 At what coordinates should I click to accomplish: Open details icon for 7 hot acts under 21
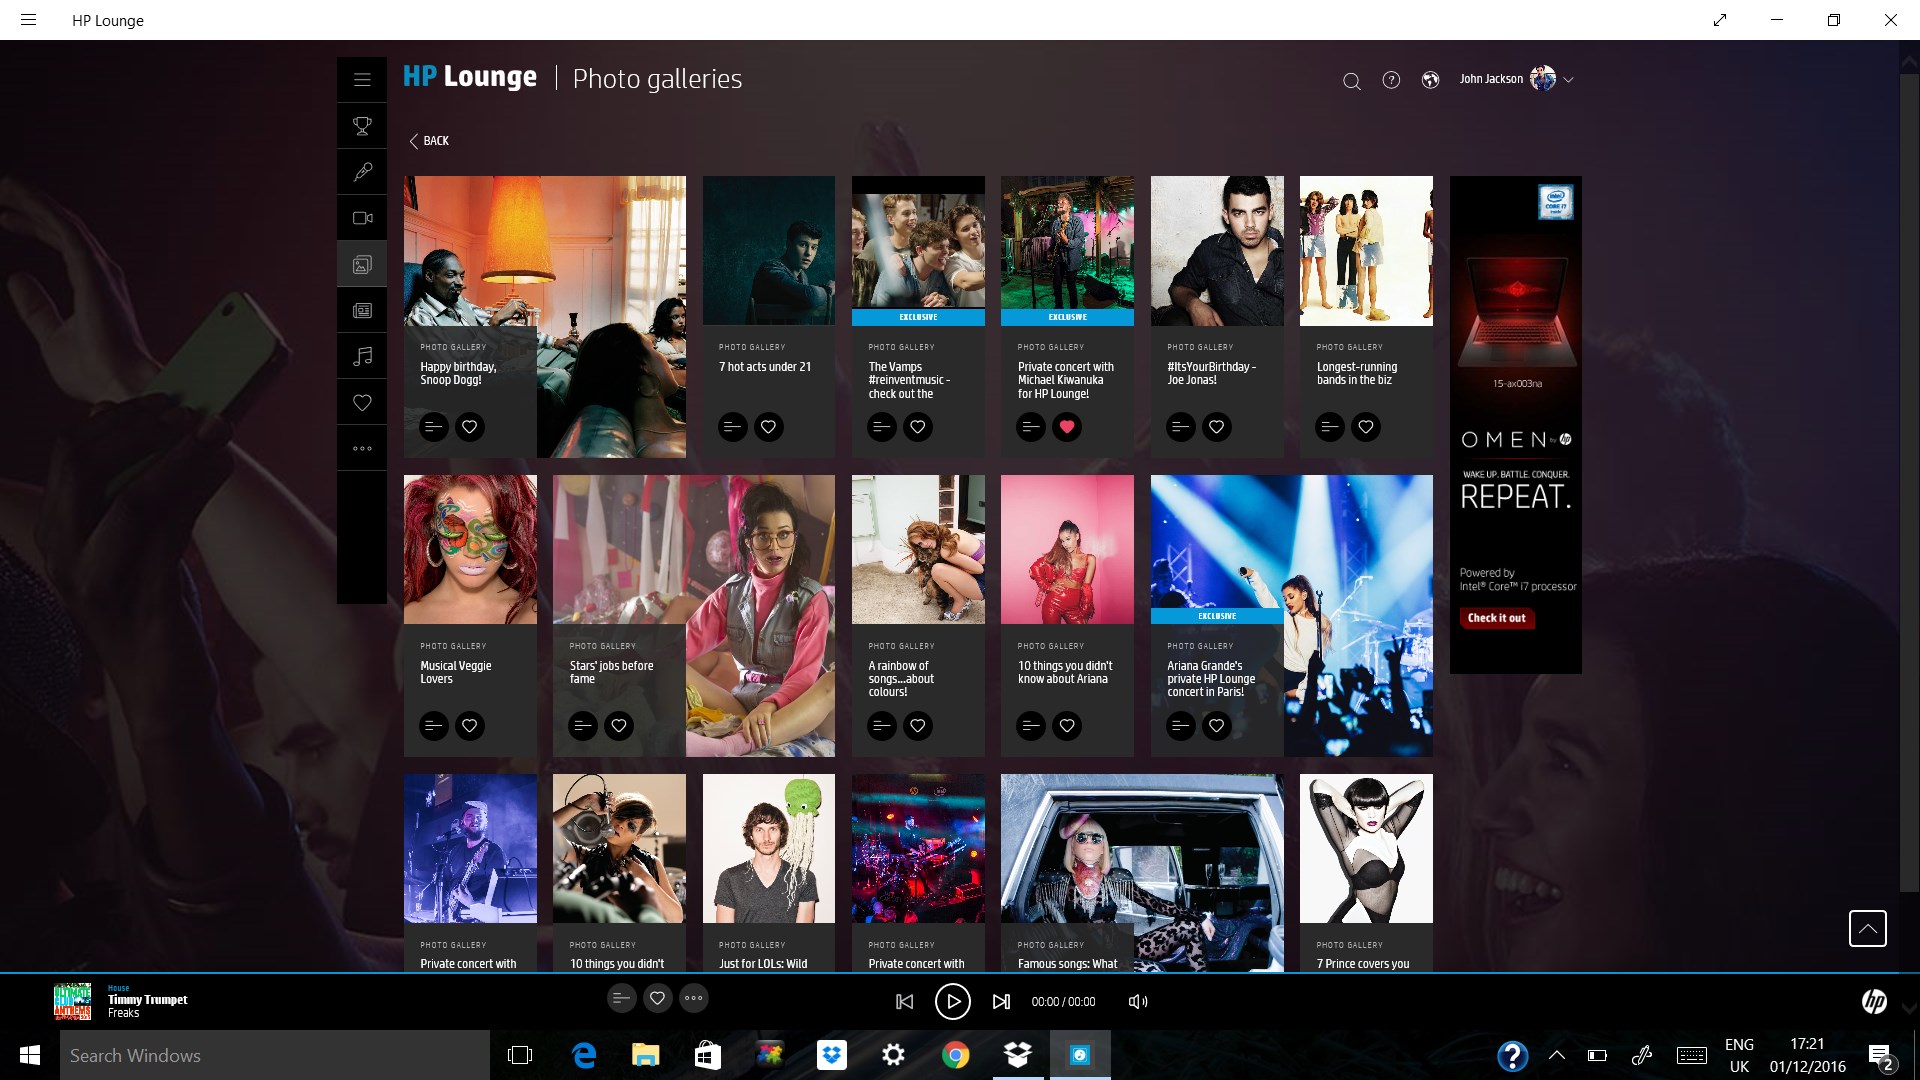732,427
